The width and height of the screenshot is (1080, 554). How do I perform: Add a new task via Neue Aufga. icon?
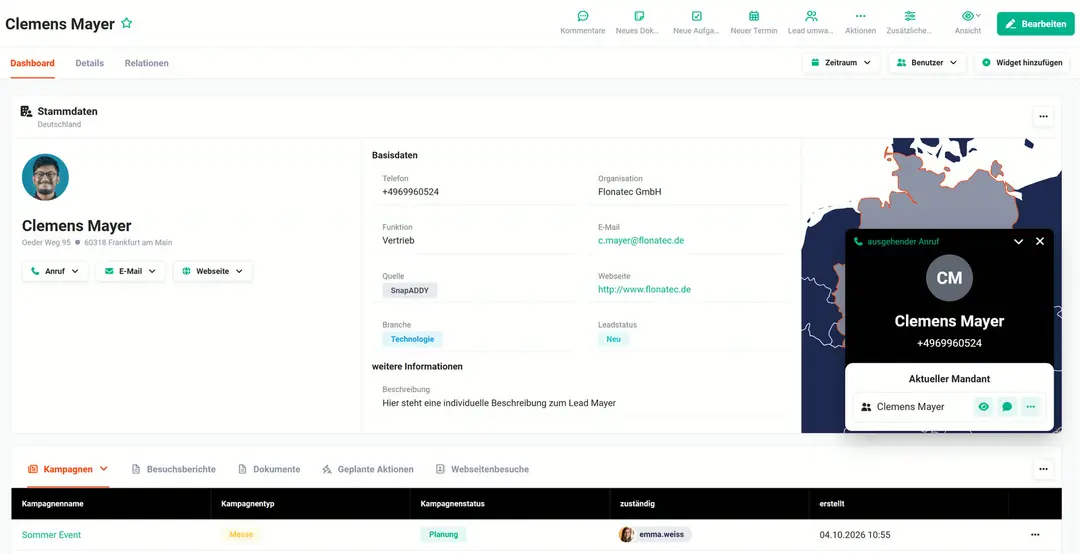click(696, 23)
